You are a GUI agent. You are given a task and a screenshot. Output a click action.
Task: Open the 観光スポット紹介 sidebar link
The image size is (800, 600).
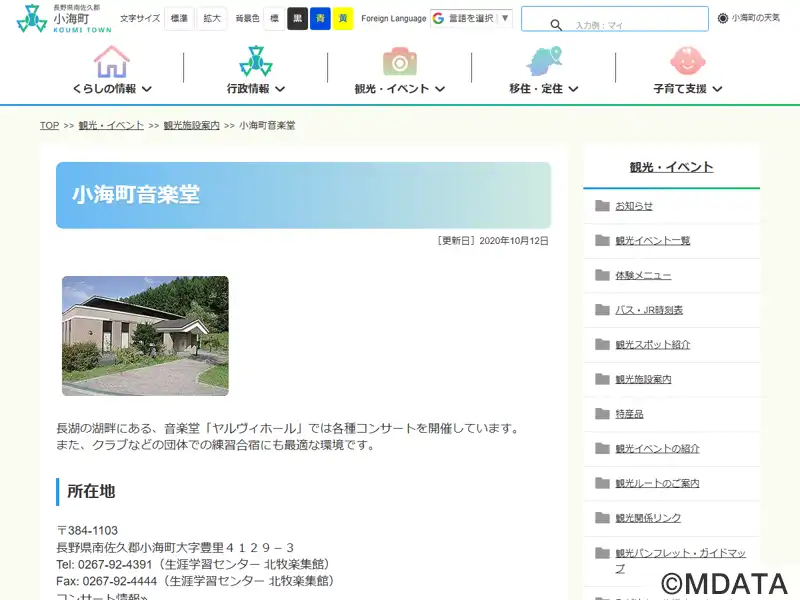[x=653, y=345]
